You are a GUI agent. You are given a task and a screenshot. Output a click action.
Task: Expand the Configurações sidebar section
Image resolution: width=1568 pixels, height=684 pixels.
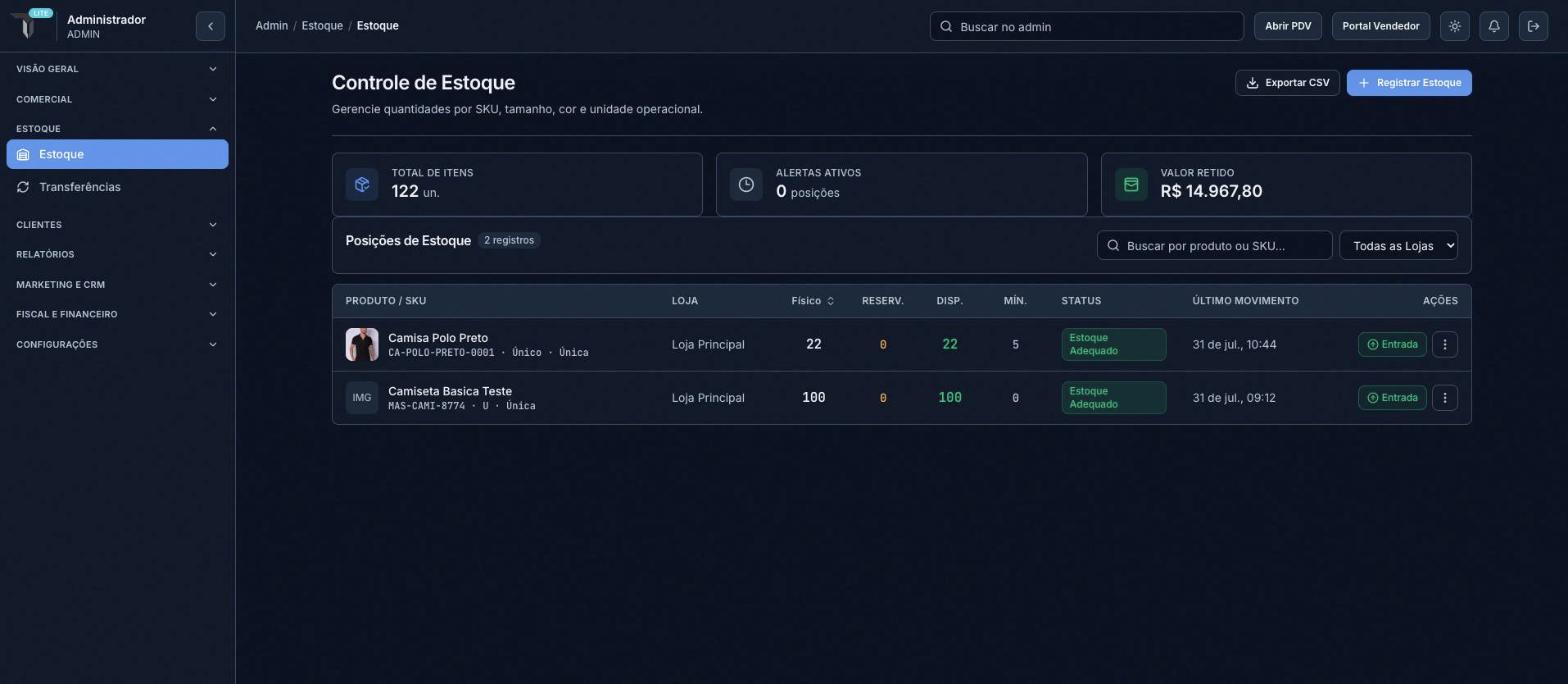tap(116, 345)
